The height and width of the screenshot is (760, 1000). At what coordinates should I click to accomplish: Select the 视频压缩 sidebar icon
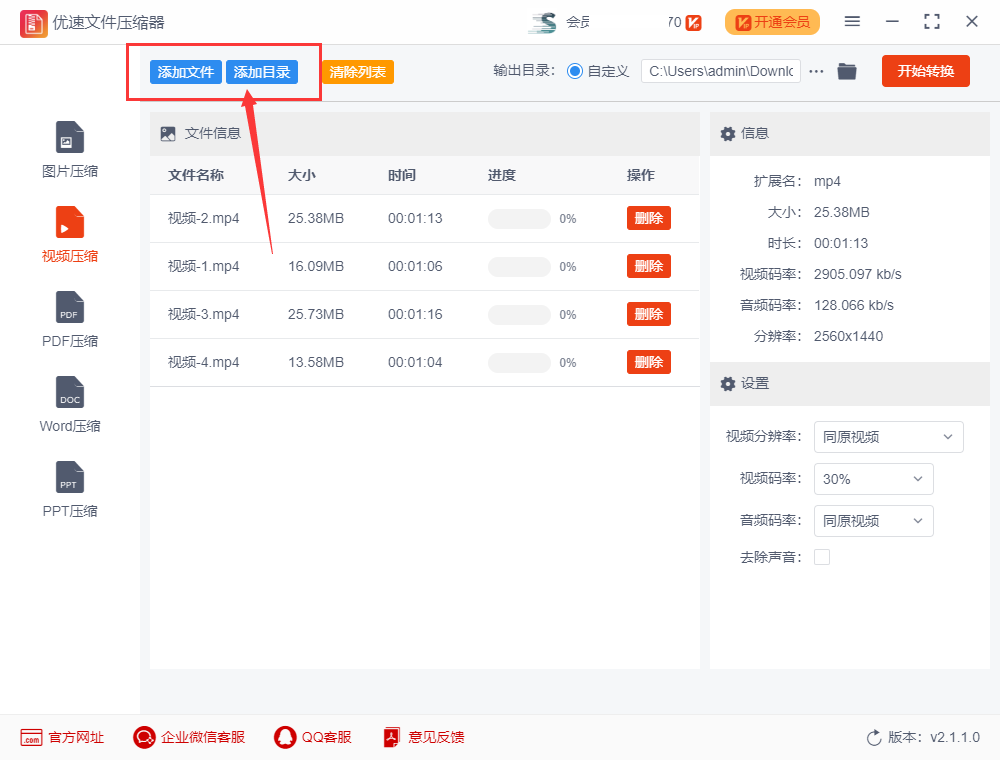(69, 233)
